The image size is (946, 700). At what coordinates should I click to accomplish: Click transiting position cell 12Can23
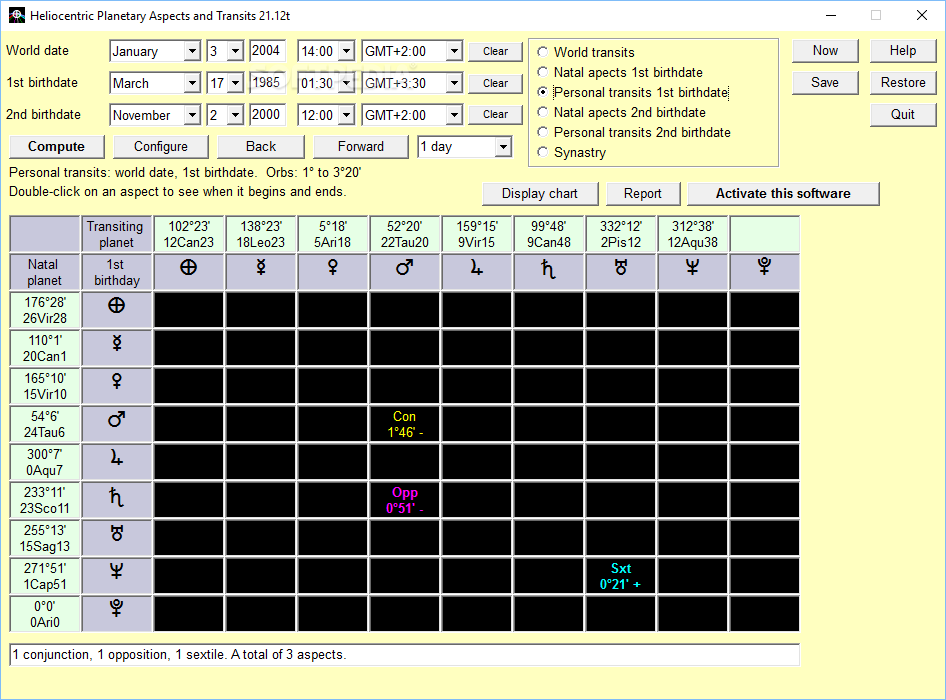189,234
